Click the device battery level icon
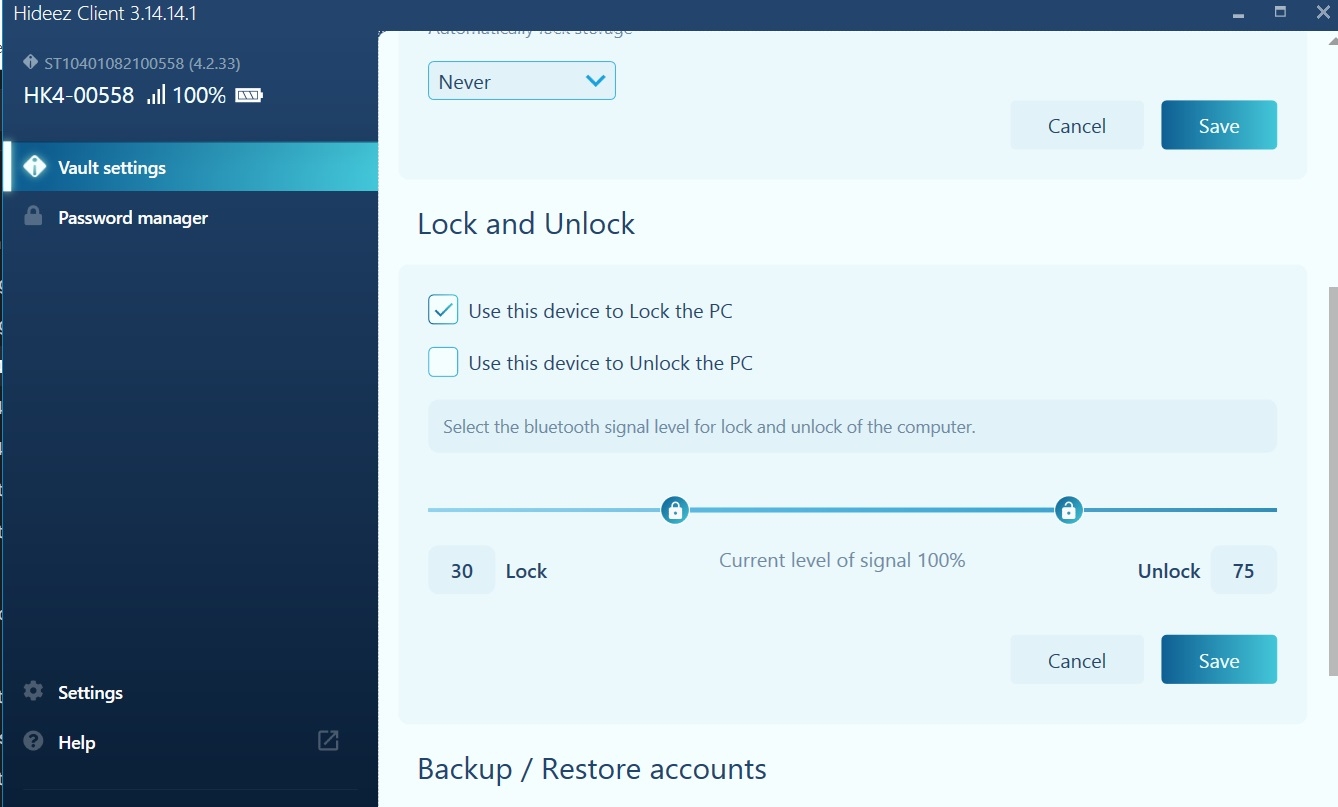This screenshot has height=807, width=1338. tap(248, 96)
